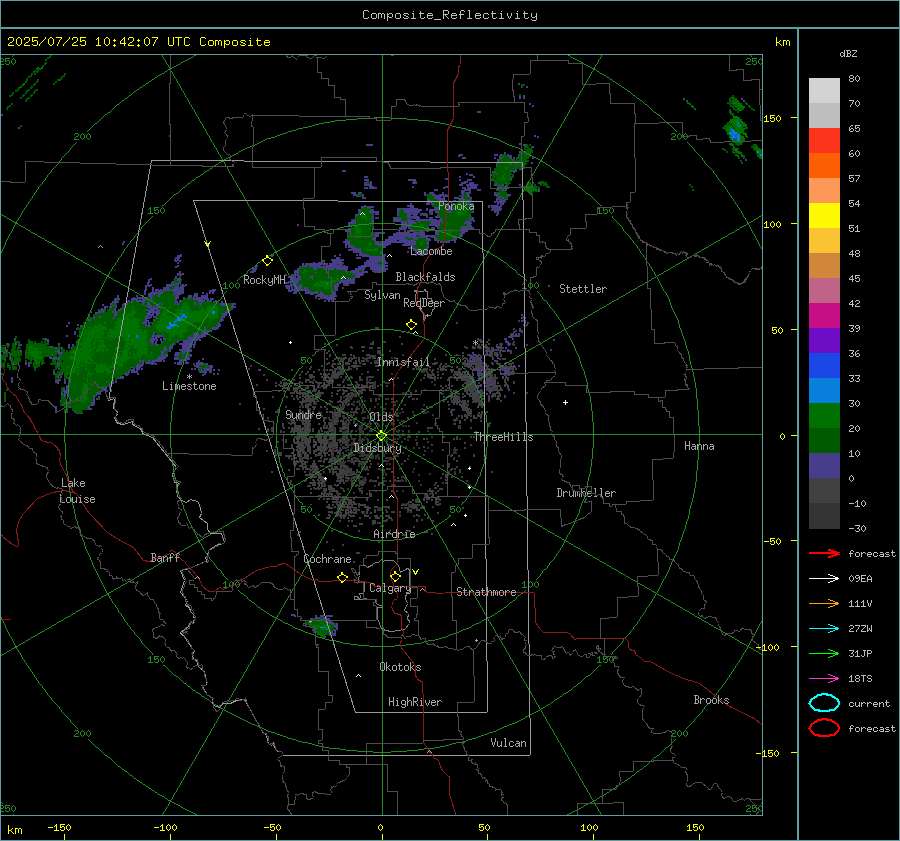The image size is (900, 841).
Task: Click the Stettler label
Action: [583, 289]
